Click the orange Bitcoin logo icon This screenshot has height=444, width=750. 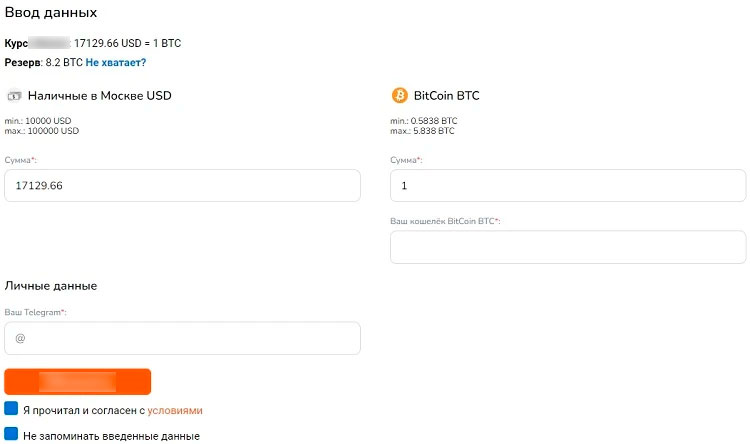399,96
